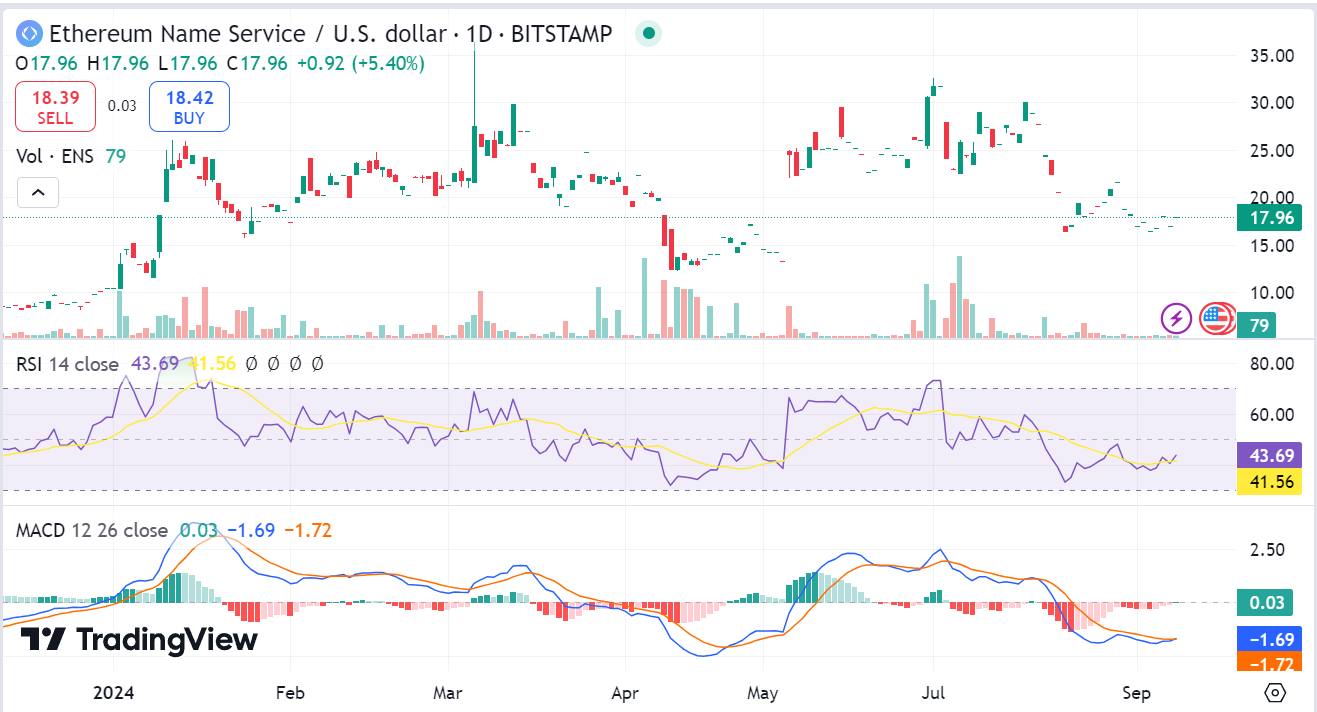
Task: Click the purple 43.69 RSI legend value
Action: click(154, 364)
